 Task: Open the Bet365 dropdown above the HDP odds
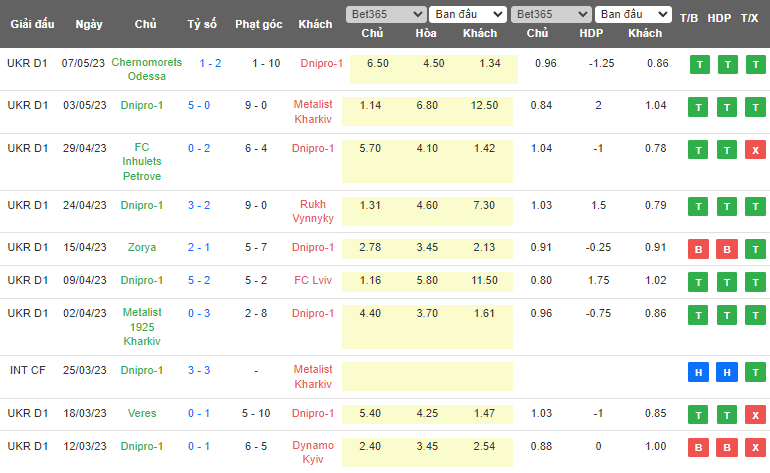tap(550, 15)
